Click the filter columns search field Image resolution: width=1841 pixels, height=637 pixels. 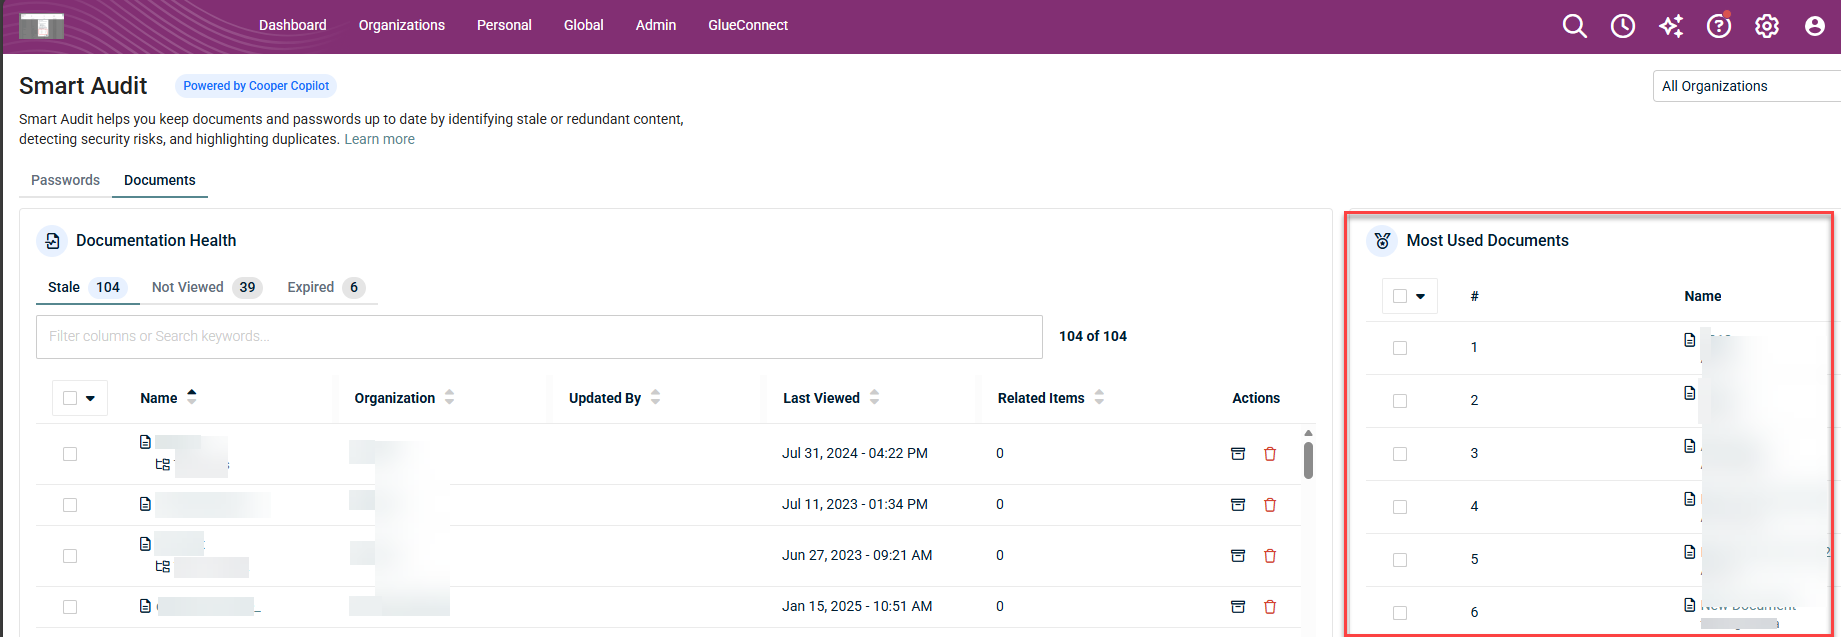click(538, 337)
